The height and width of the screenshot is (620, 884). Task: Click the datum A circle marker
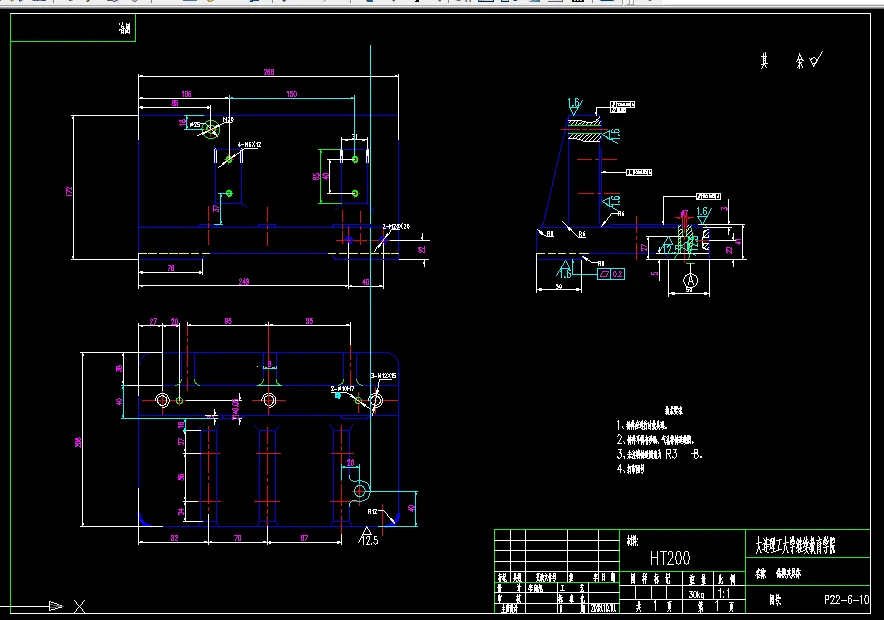(x=691, y=280)
